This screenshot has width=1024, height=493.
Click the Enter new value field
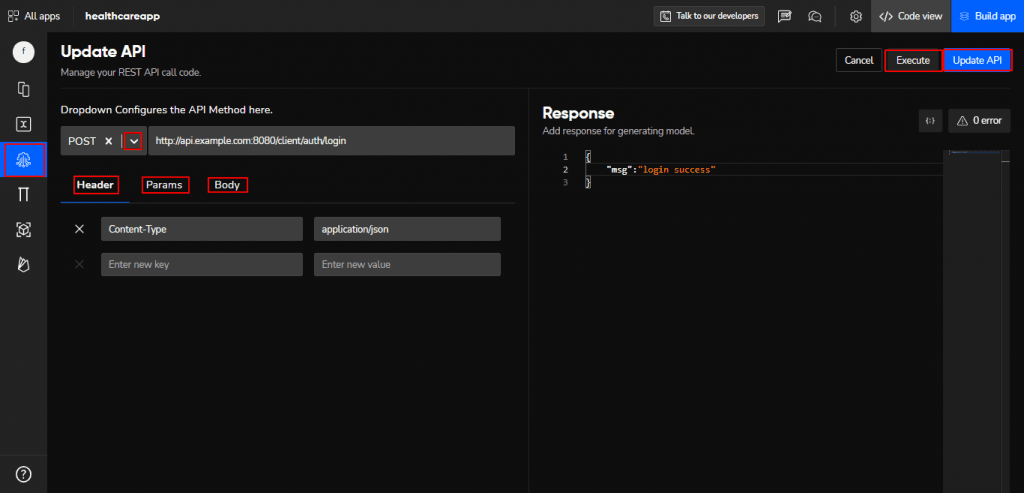point(408,264)
